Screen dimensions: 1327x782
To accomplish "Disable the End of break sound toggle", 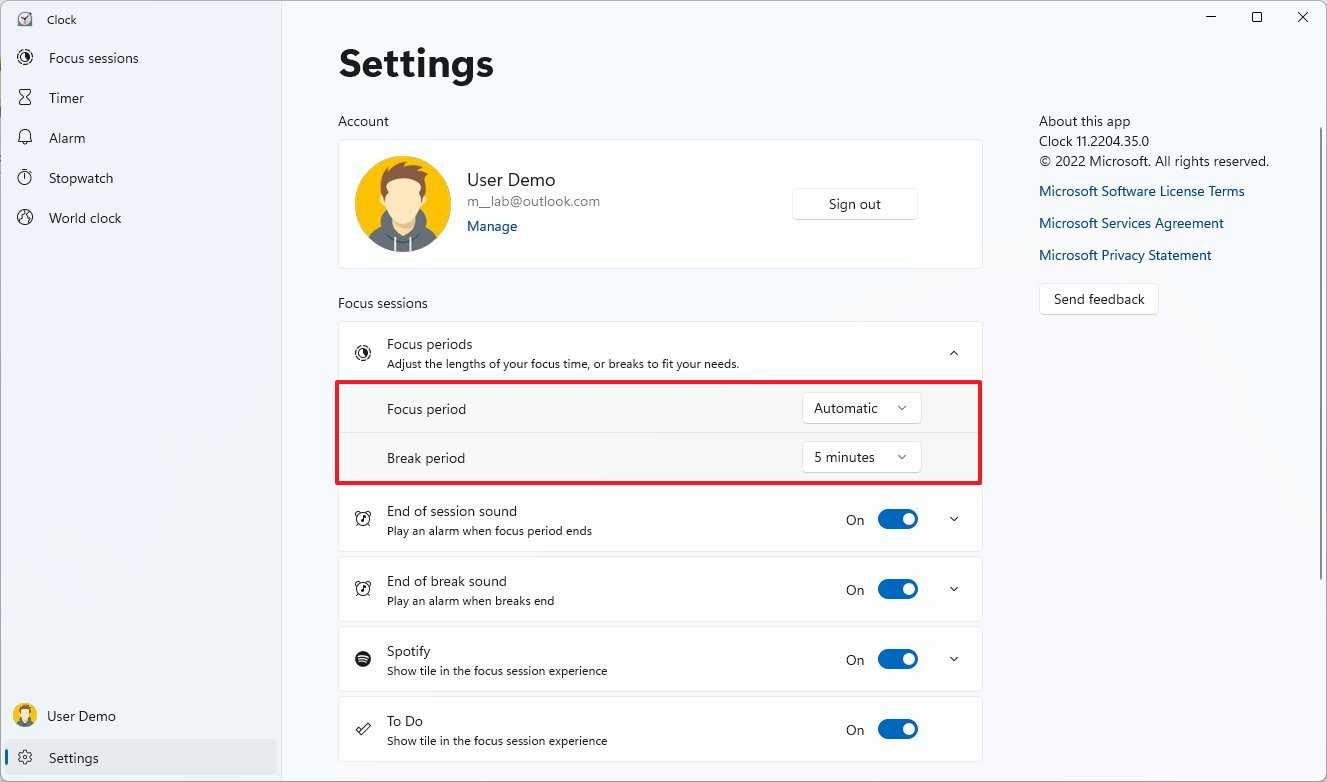I will click(x=897, y=589).
